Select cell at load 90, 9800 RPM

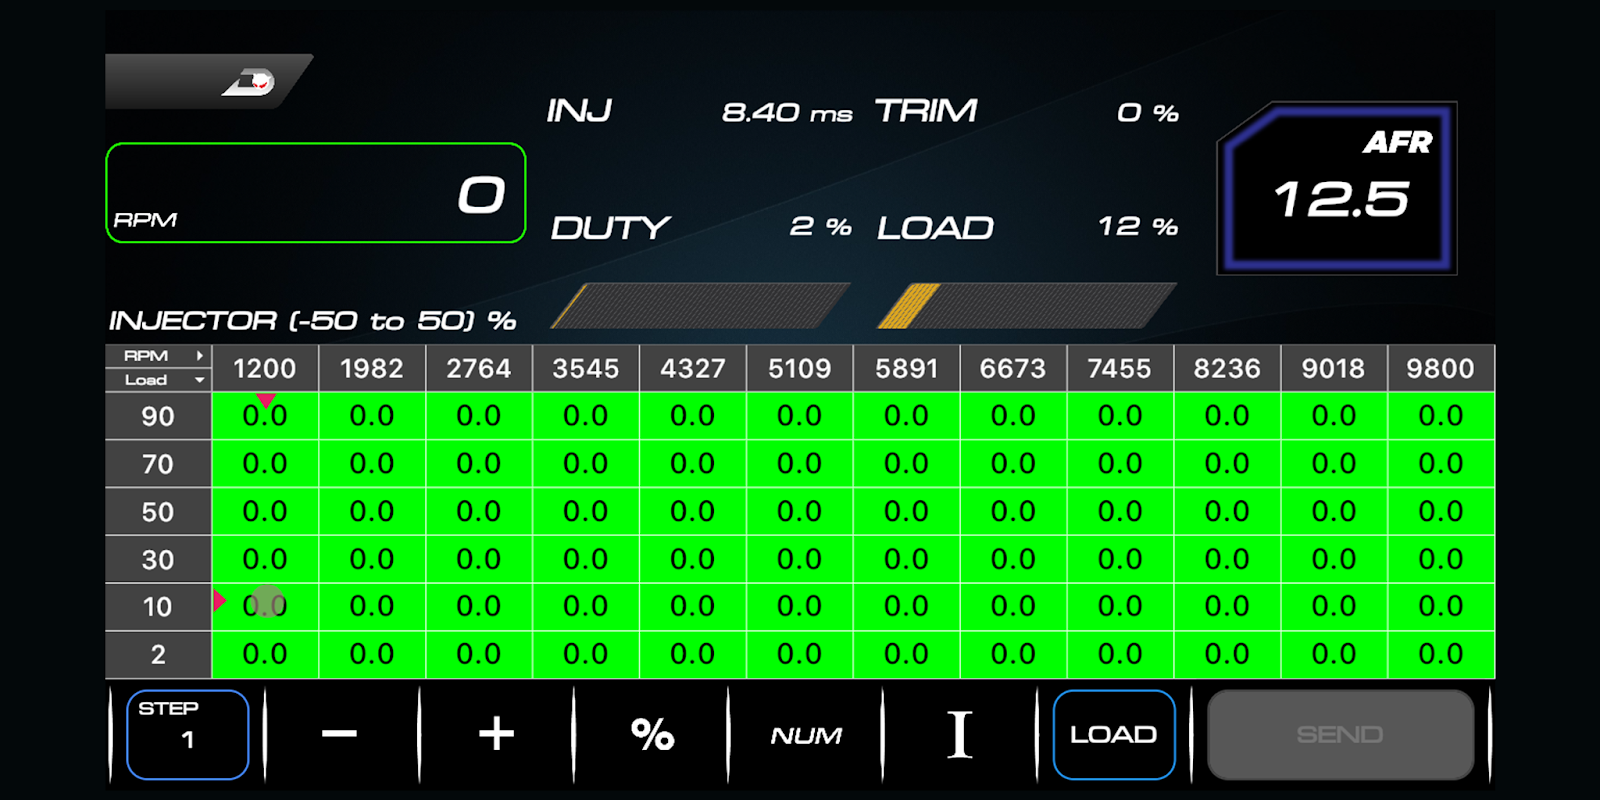click(1441, 416)
